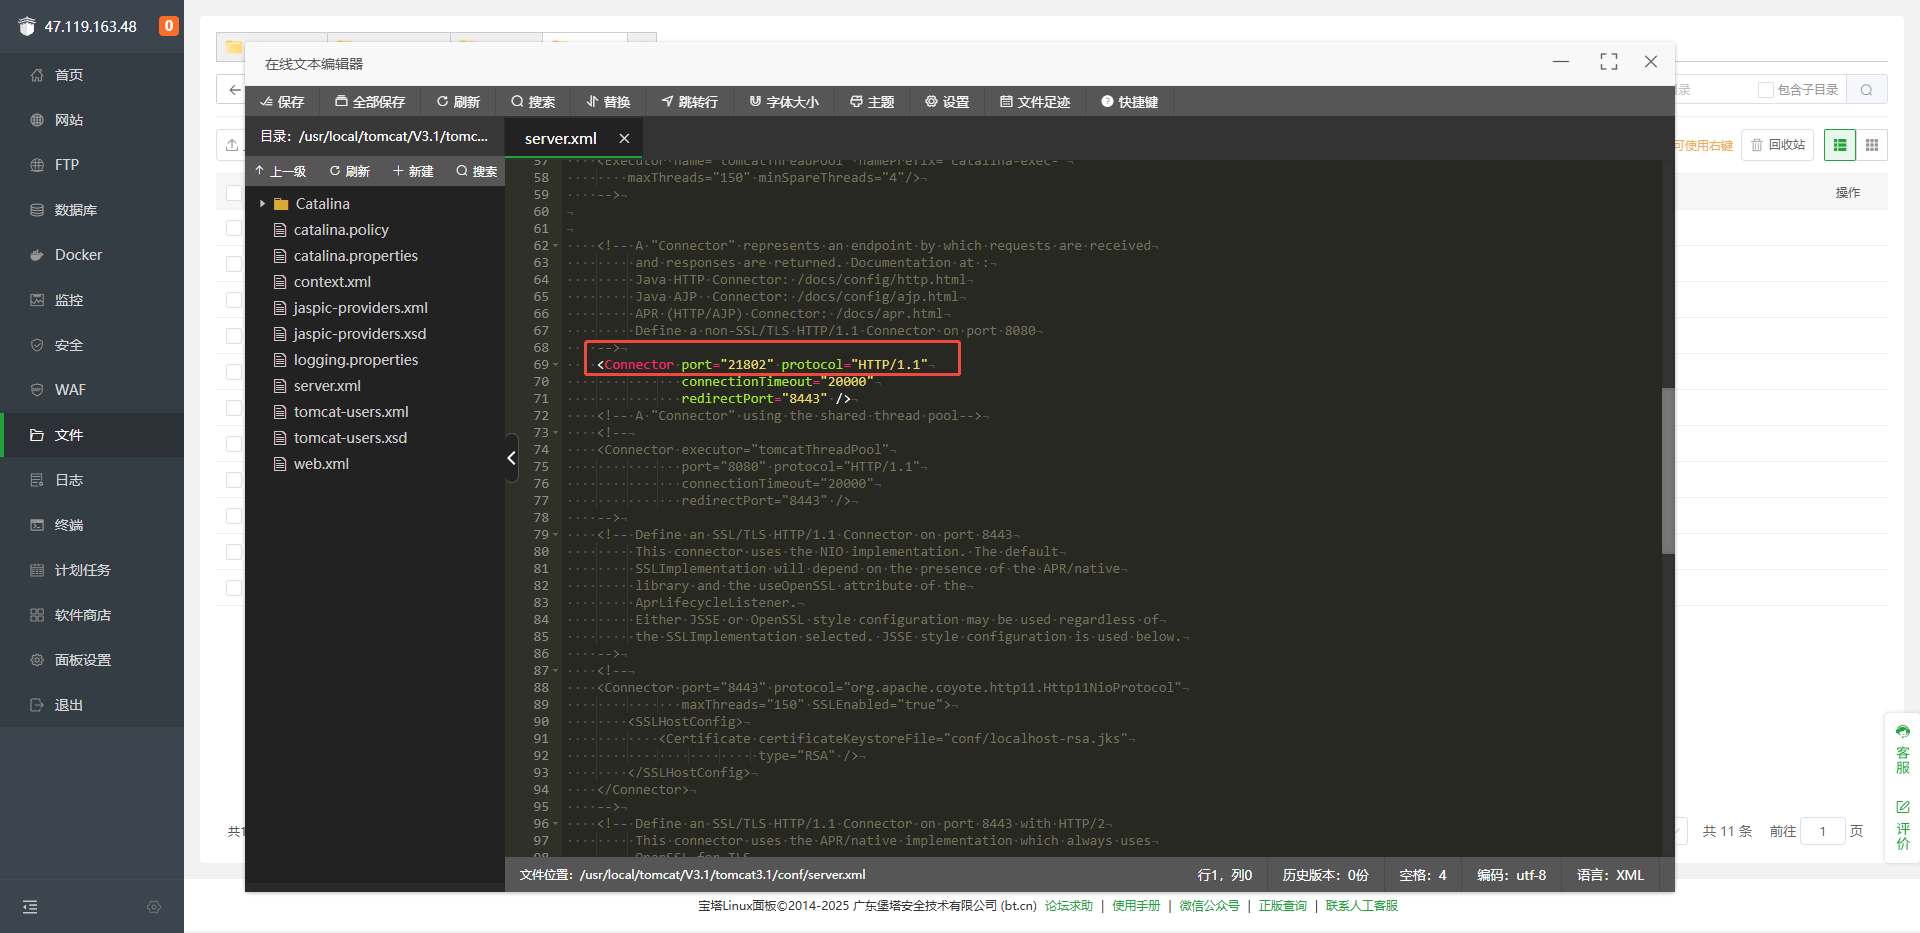Open web.xml from the file tree
Viewport: 1920px width, 933px height.
tap(321, 464)
